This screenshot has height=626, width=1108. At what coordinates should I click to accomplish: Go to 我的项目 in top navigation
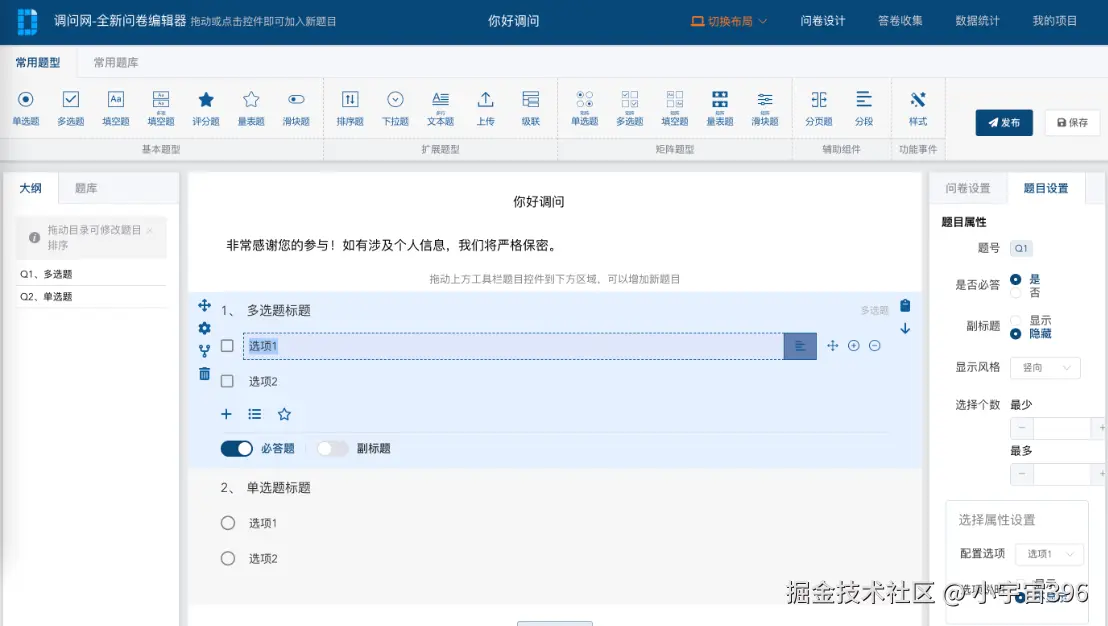[x=1055, y=21]
